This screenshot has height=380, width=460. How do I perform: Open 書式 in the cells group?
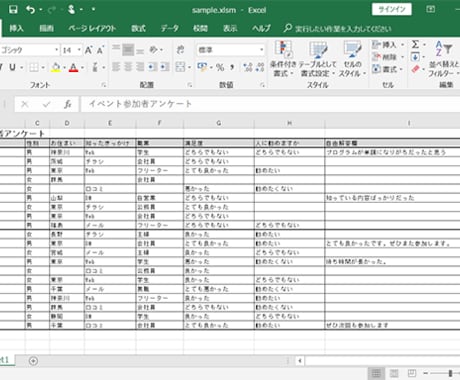388,69
